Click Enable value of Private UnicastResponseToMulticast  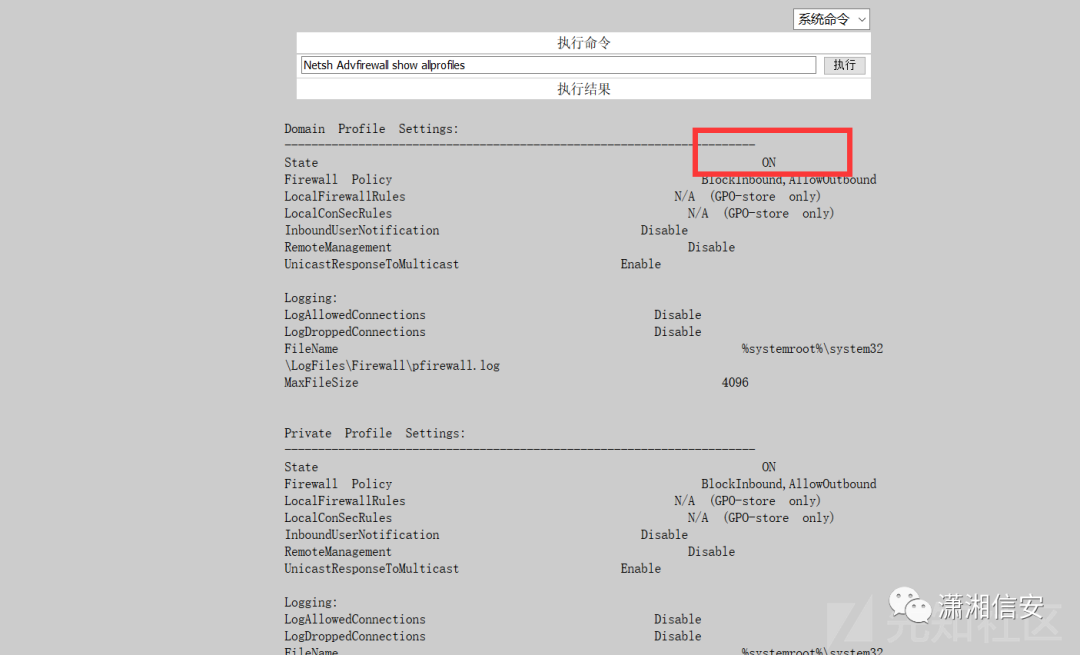[x=641, y=568]
